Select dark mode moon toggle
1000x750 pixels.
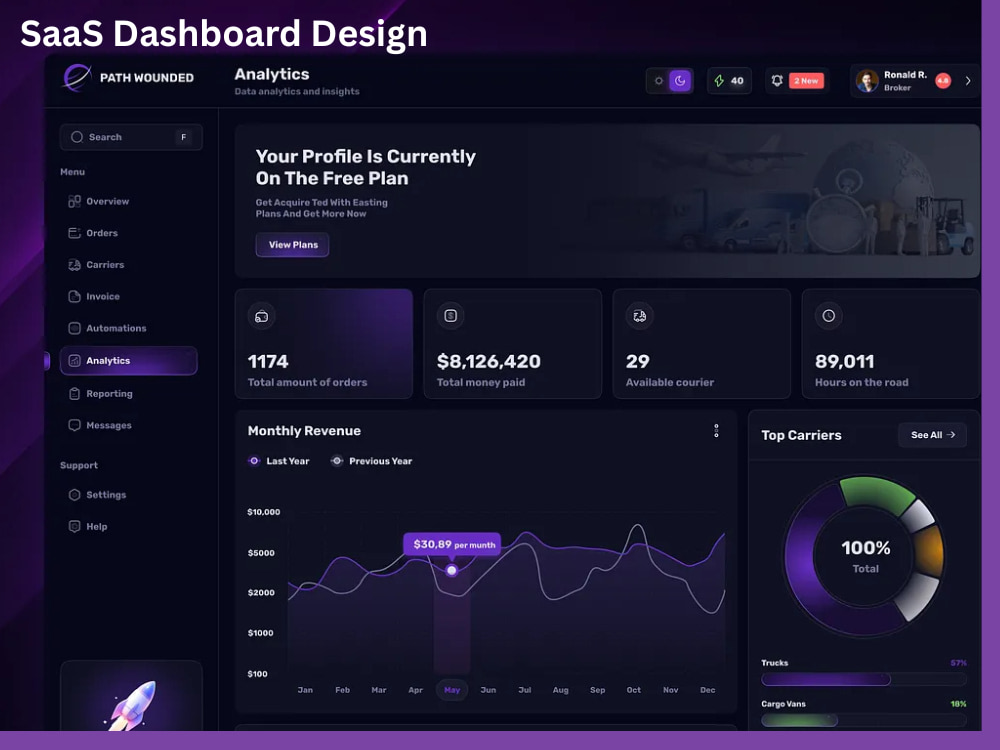point(680,81)
